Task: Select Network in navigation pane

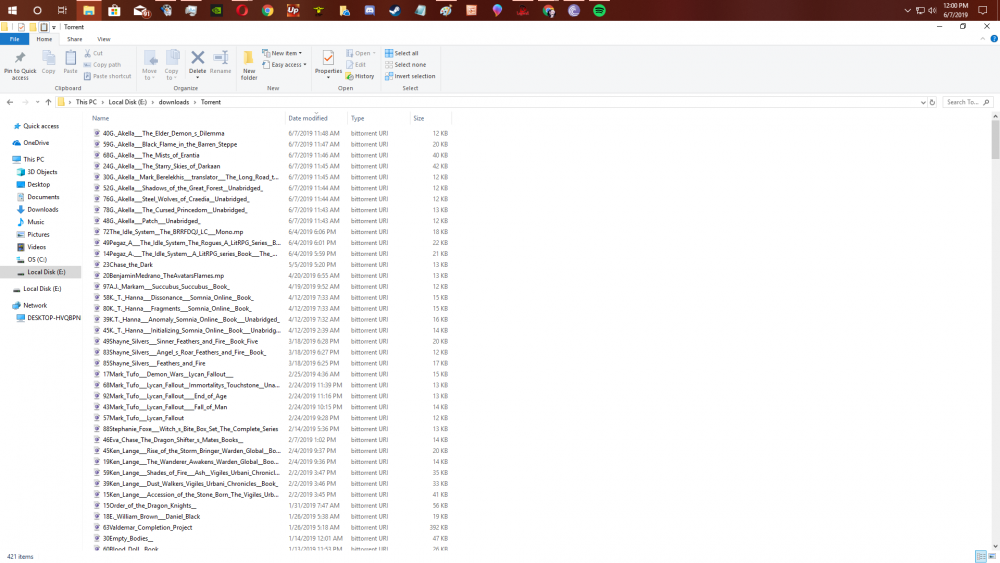Action: click(x=35, y=305)
